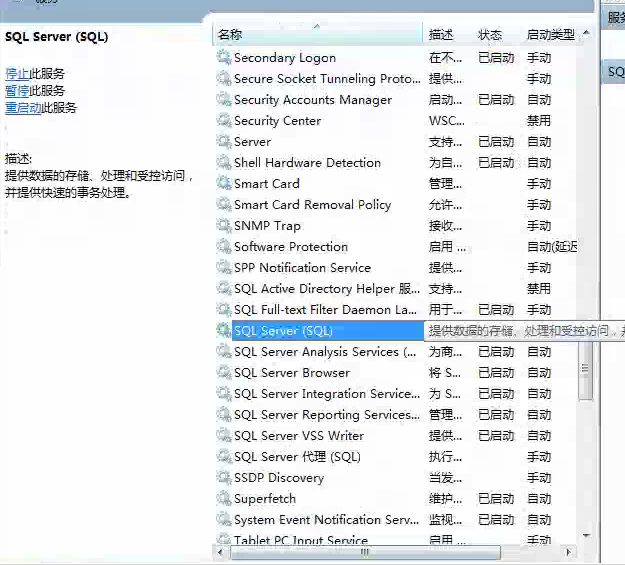
Task: Click the SQL Active Directory Helper gear icon
Action: (x=224, y=288)
